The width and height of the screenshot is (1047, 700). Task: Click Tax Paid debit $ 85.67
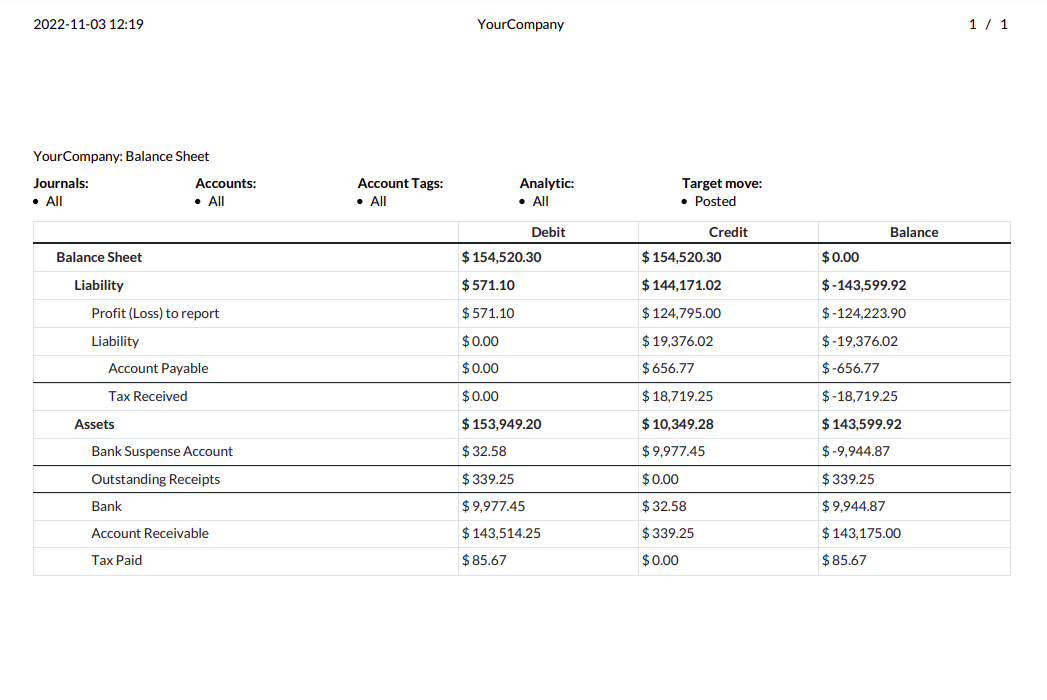click(x=484, y=560)
